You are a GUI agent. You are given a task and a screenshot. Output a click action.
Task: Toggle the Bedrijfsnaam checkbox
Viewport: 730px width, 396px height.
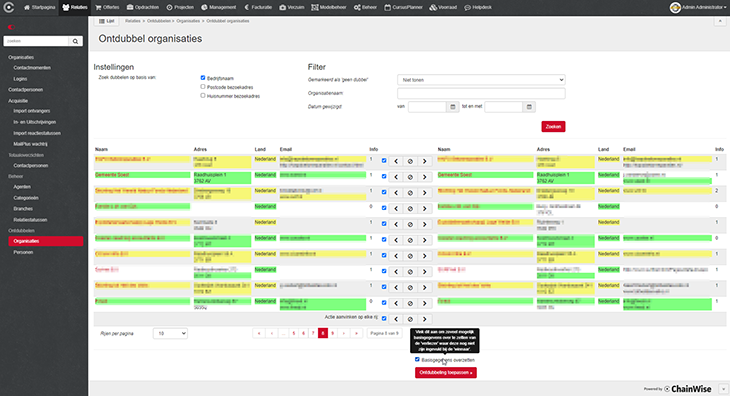tap(203, 78)
